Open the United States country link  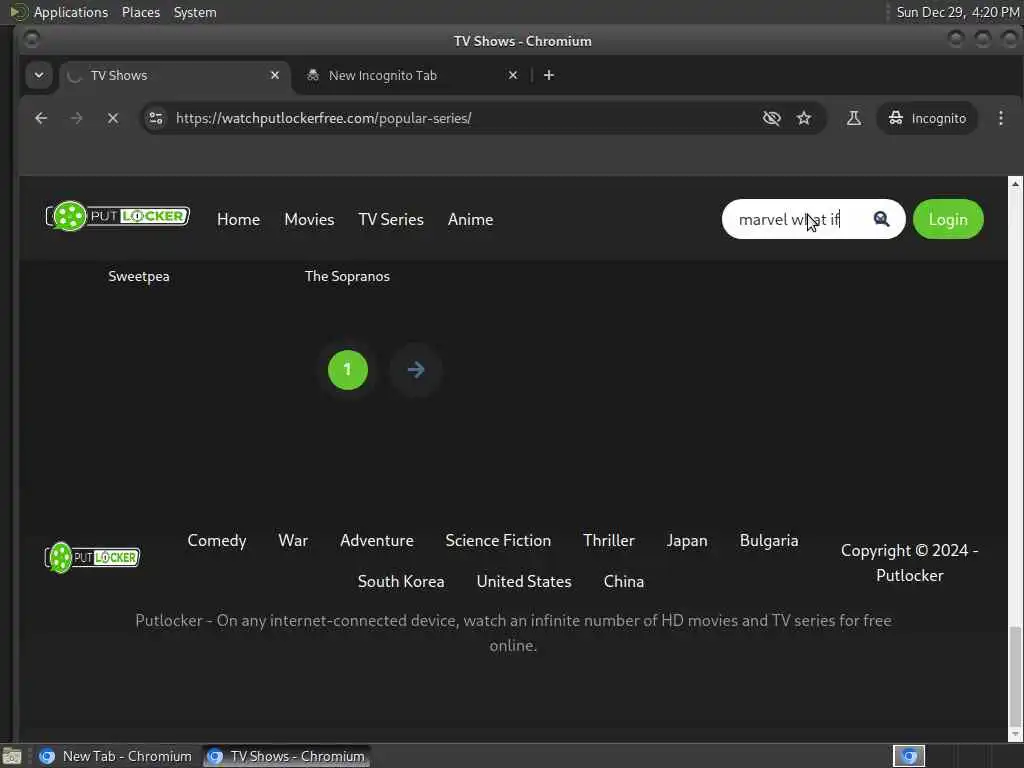524,581
